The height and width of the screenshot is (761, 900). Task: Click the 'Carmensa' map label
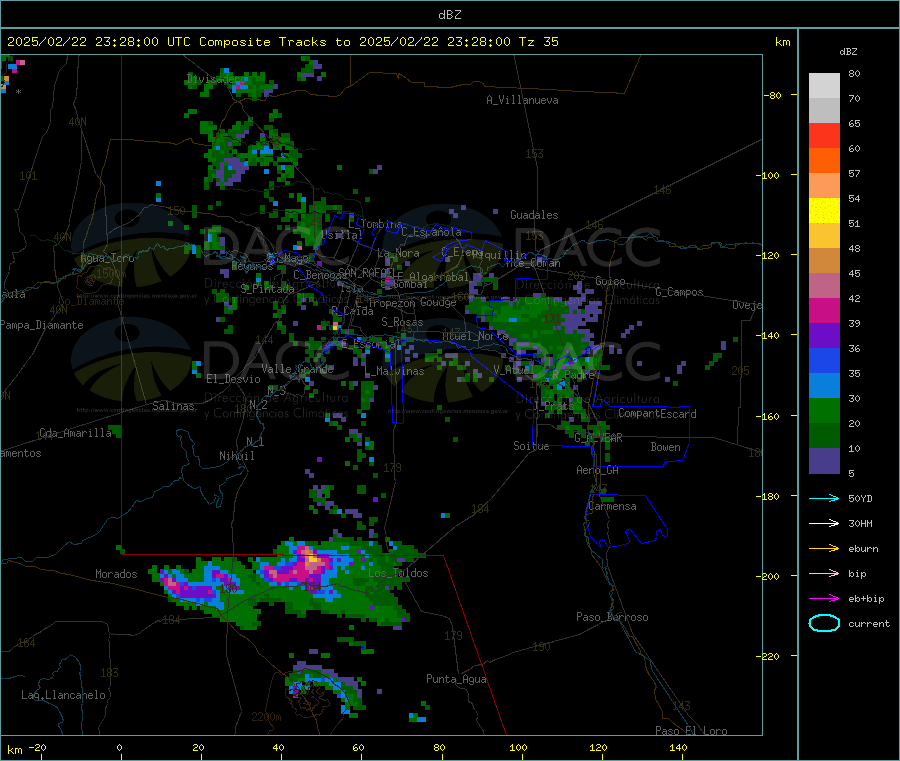612,506
